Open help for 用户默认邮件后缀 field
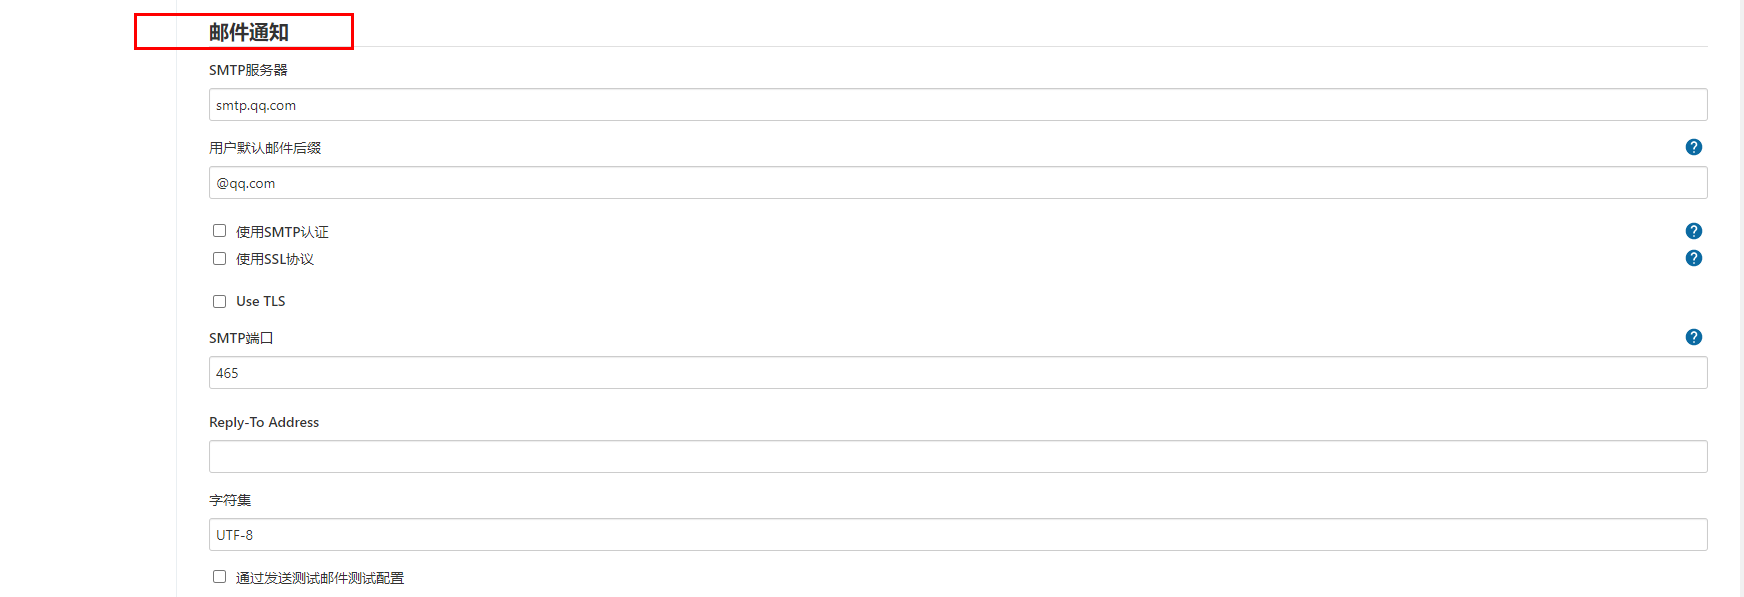The height and width of the screenshot is (597, 1744). (1693, 147)
